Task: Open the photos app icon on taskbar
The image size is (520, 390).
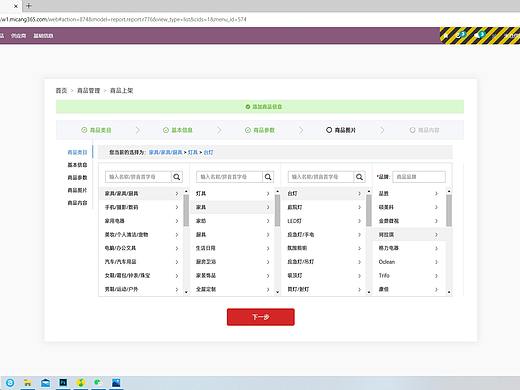Action: (x=116, y=383)
